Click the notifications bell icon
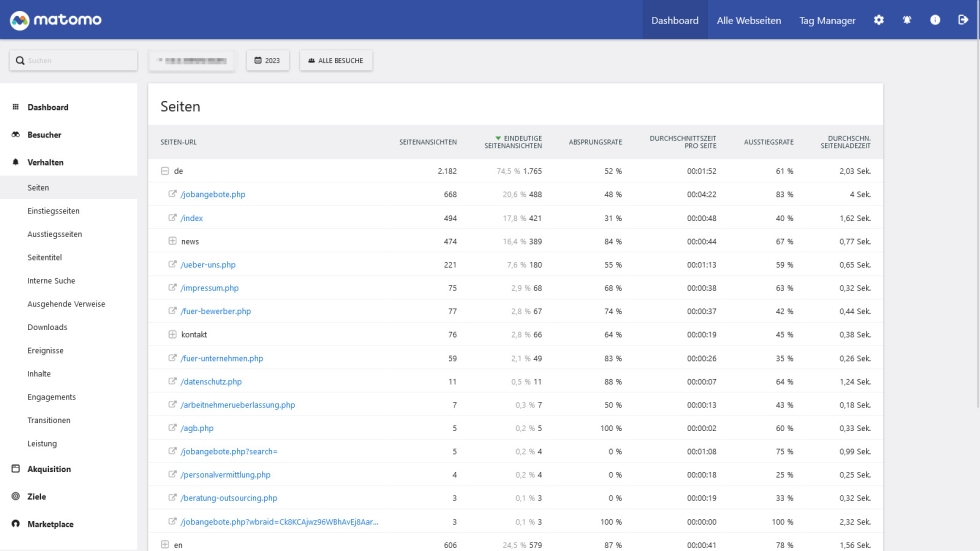980x551 pixels. pos(906,20)
